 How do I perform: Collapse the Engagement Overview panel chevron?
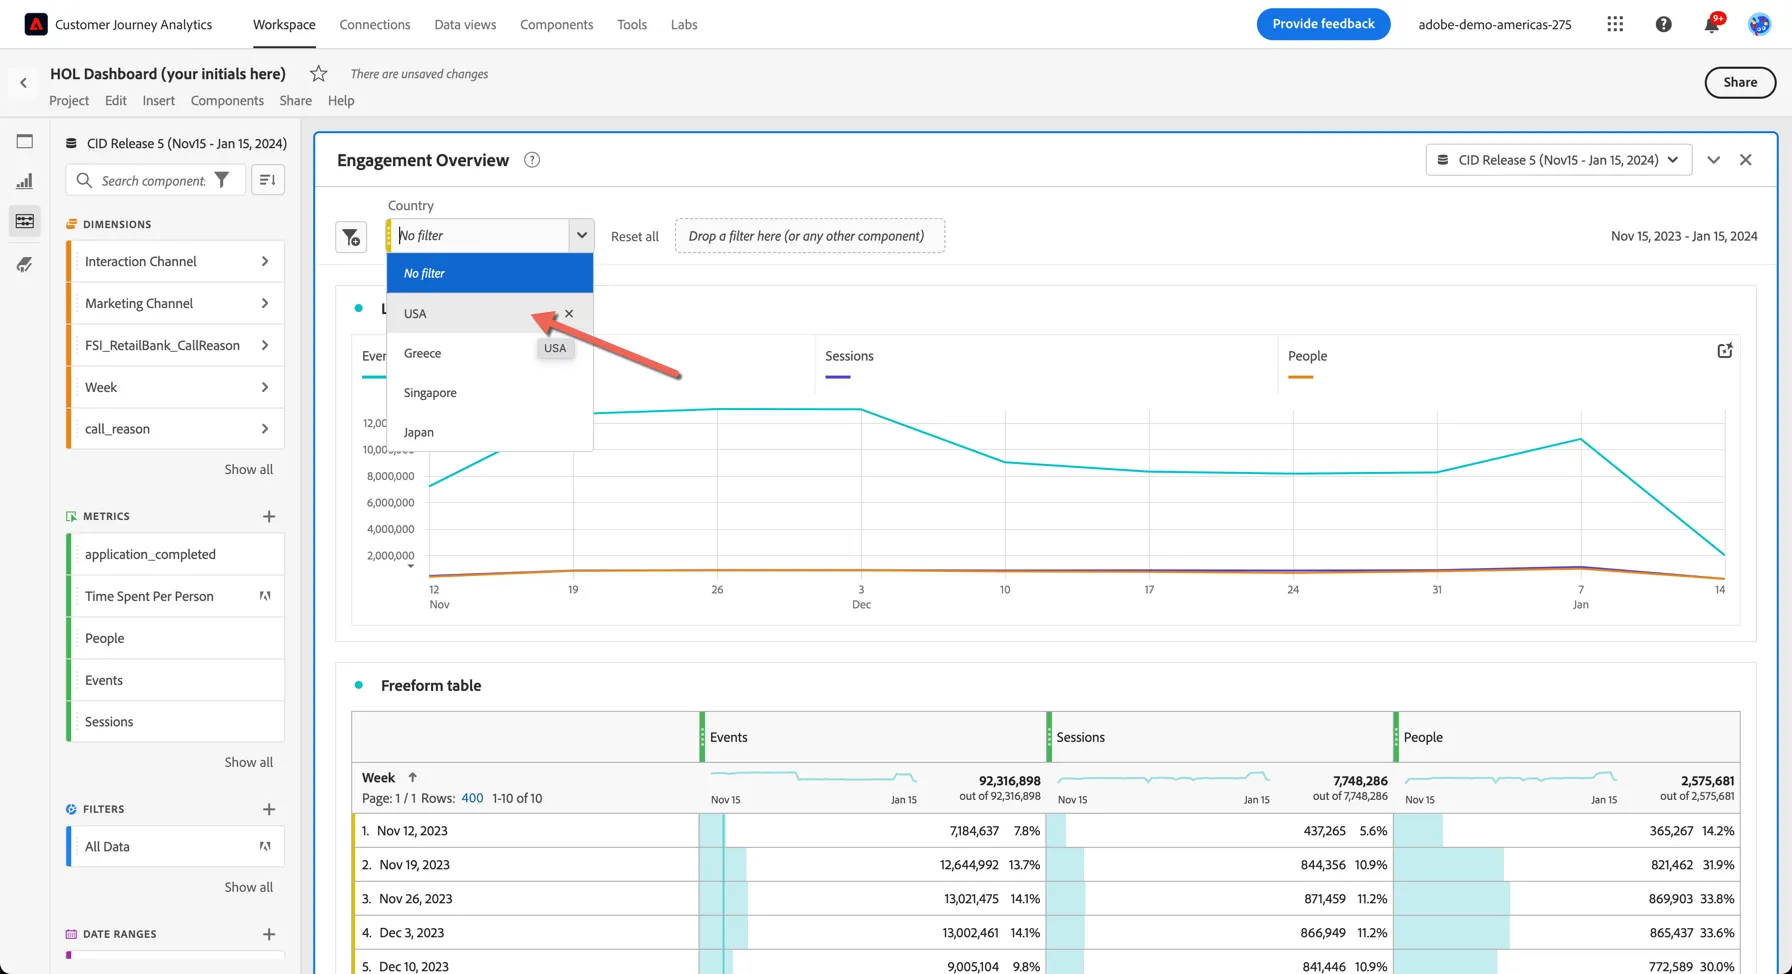pyautogui.click(x=1713, y=160)
